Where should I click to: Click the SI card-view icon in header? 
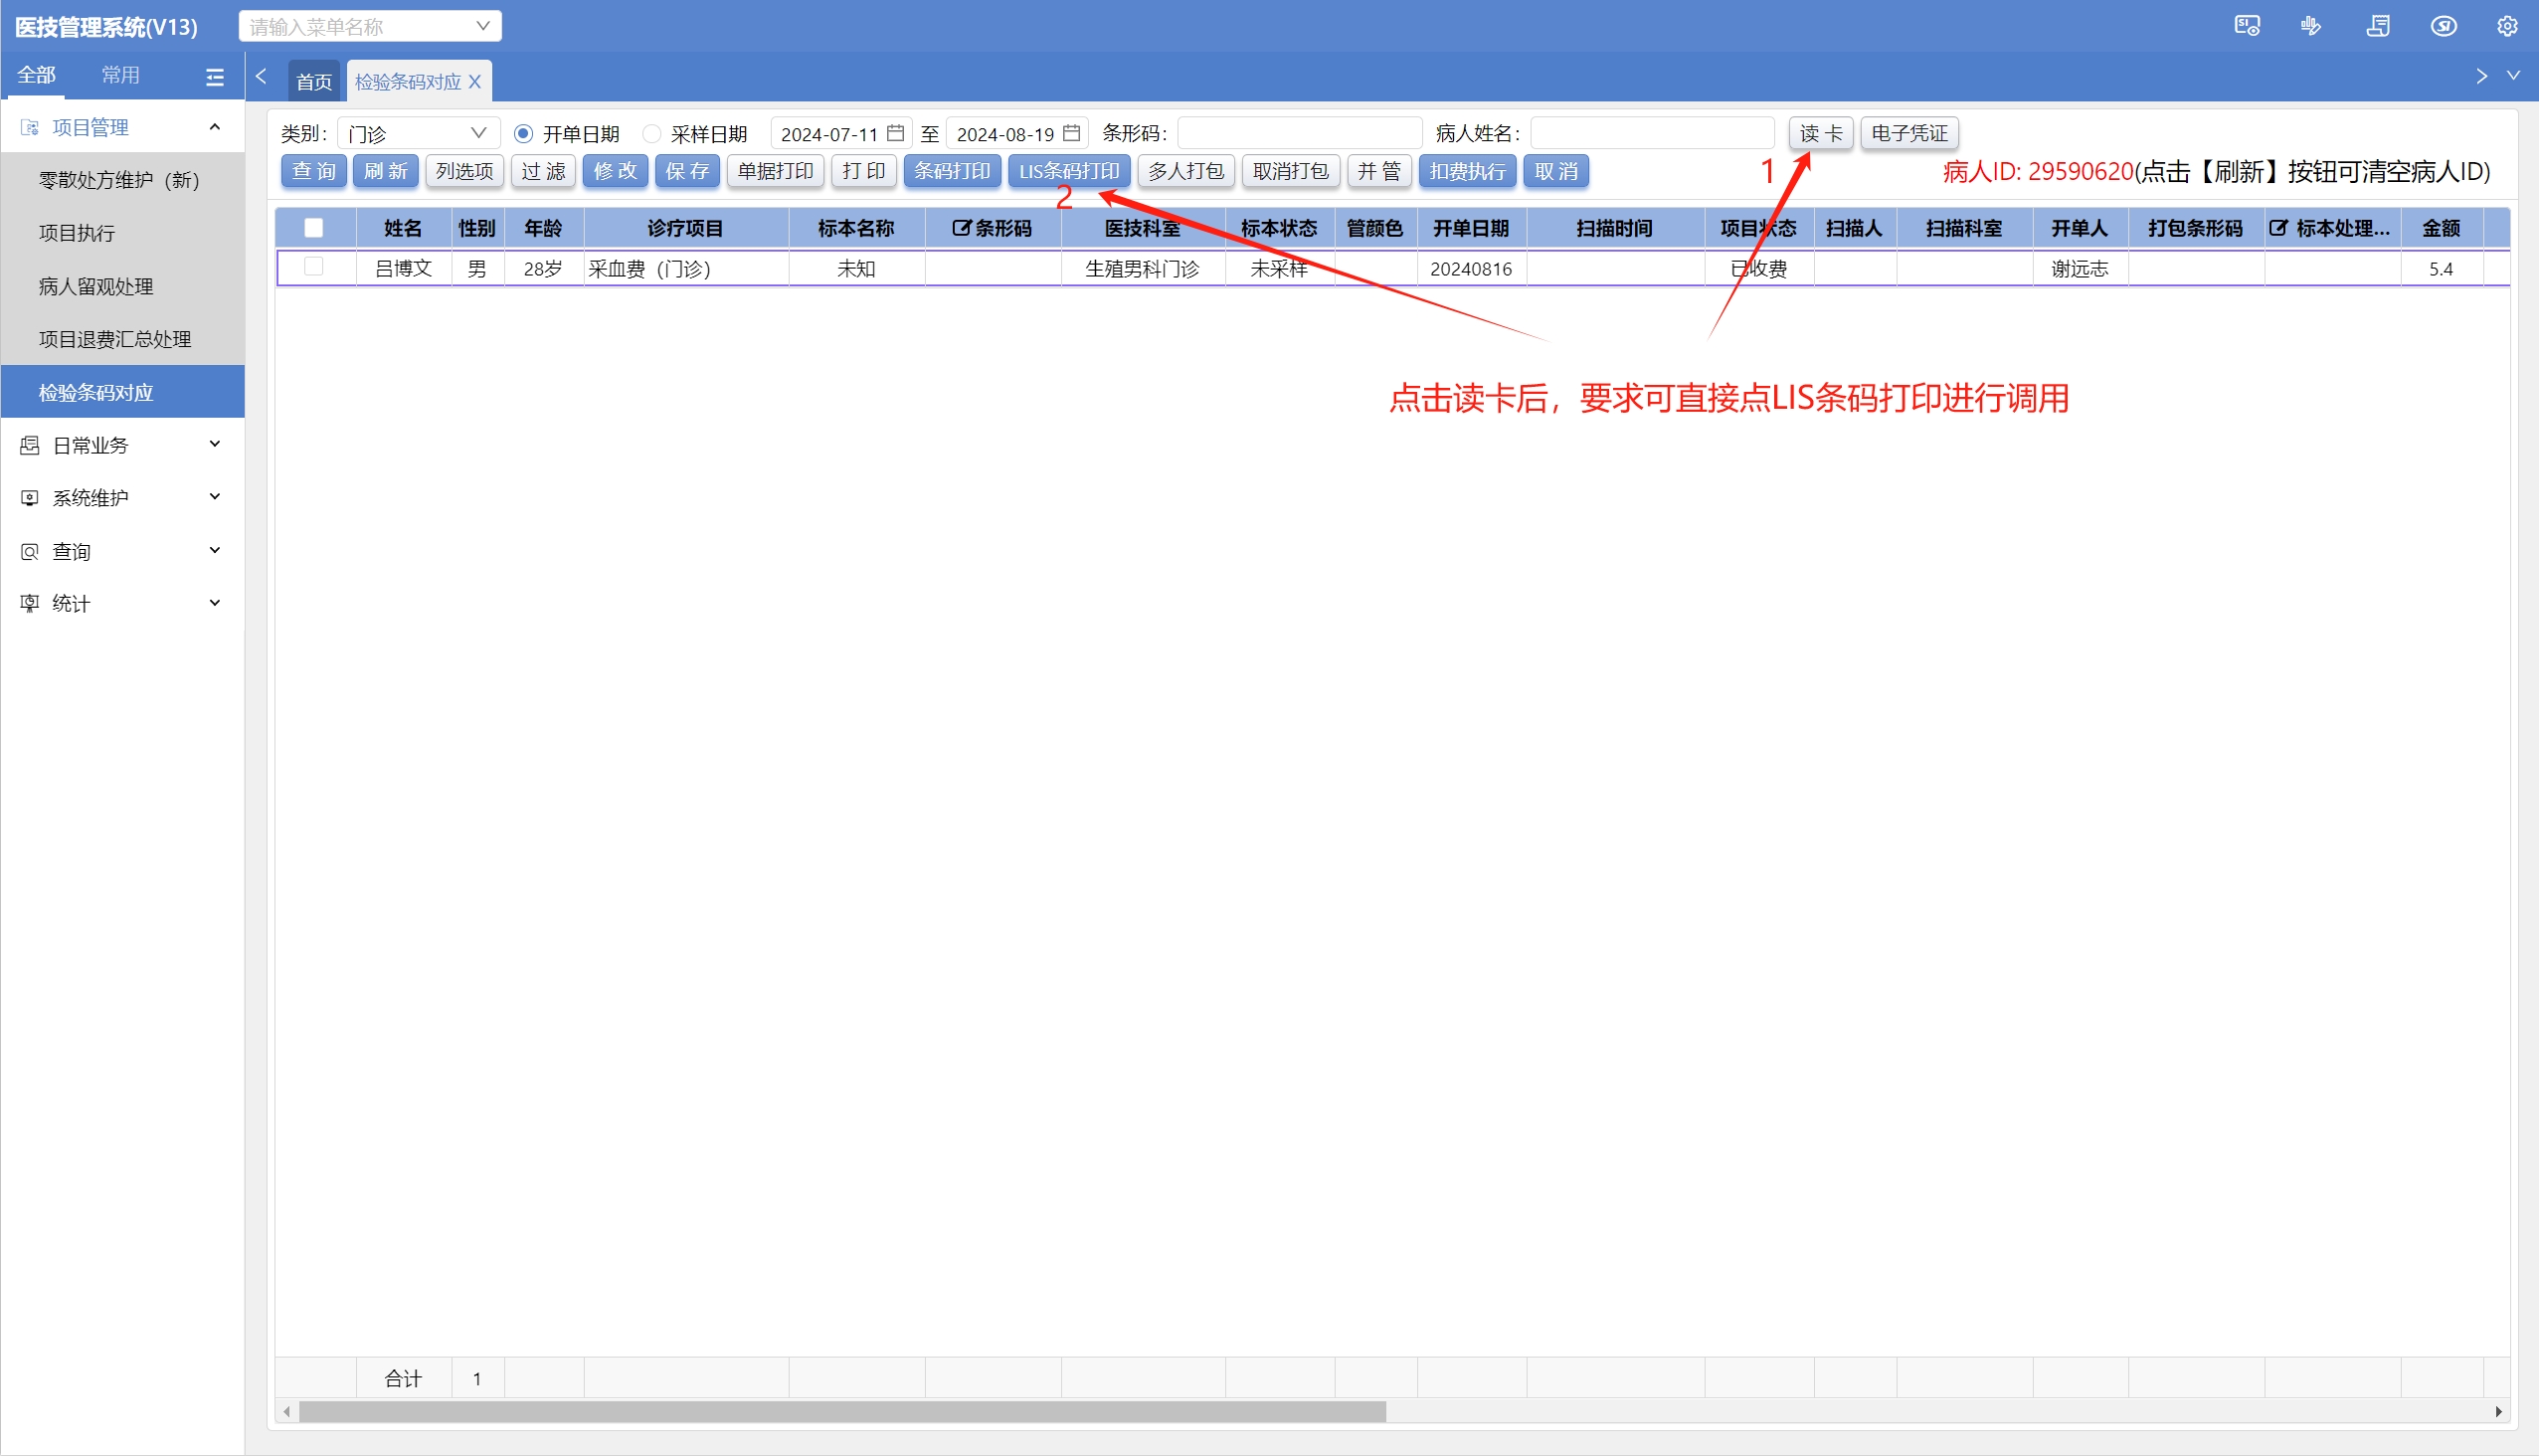tap(2246, 26)
